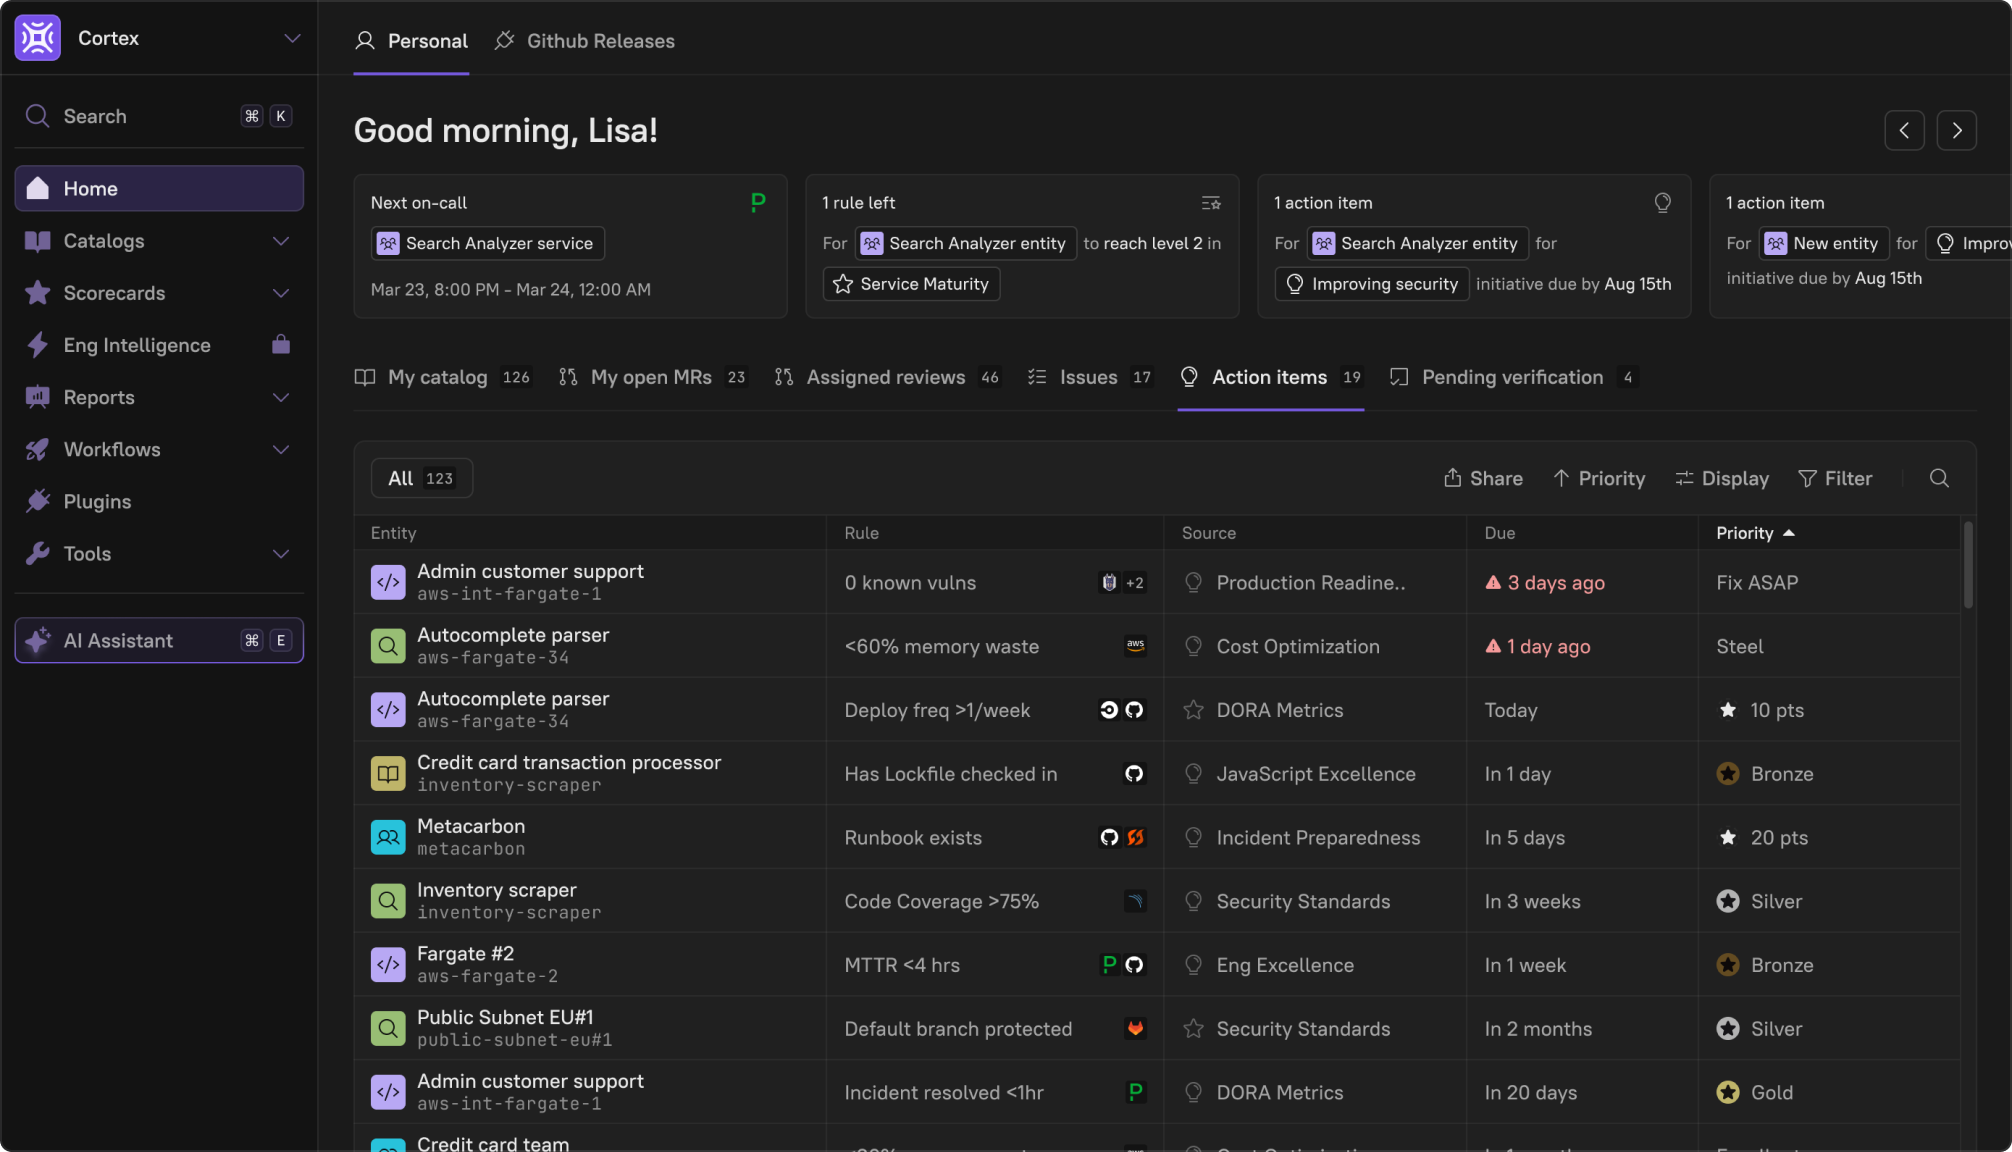2012x1152 pixels.
Task: Select the All 123 filter chip
Action: 421,478
